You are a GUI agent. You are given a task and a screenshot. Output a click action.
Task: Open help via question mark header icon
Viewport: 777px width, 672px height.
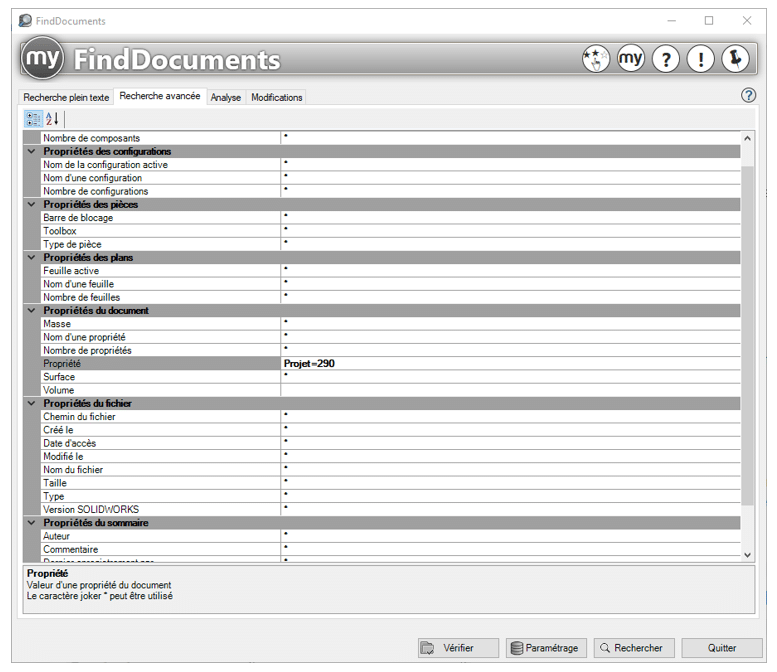[666, 59]
